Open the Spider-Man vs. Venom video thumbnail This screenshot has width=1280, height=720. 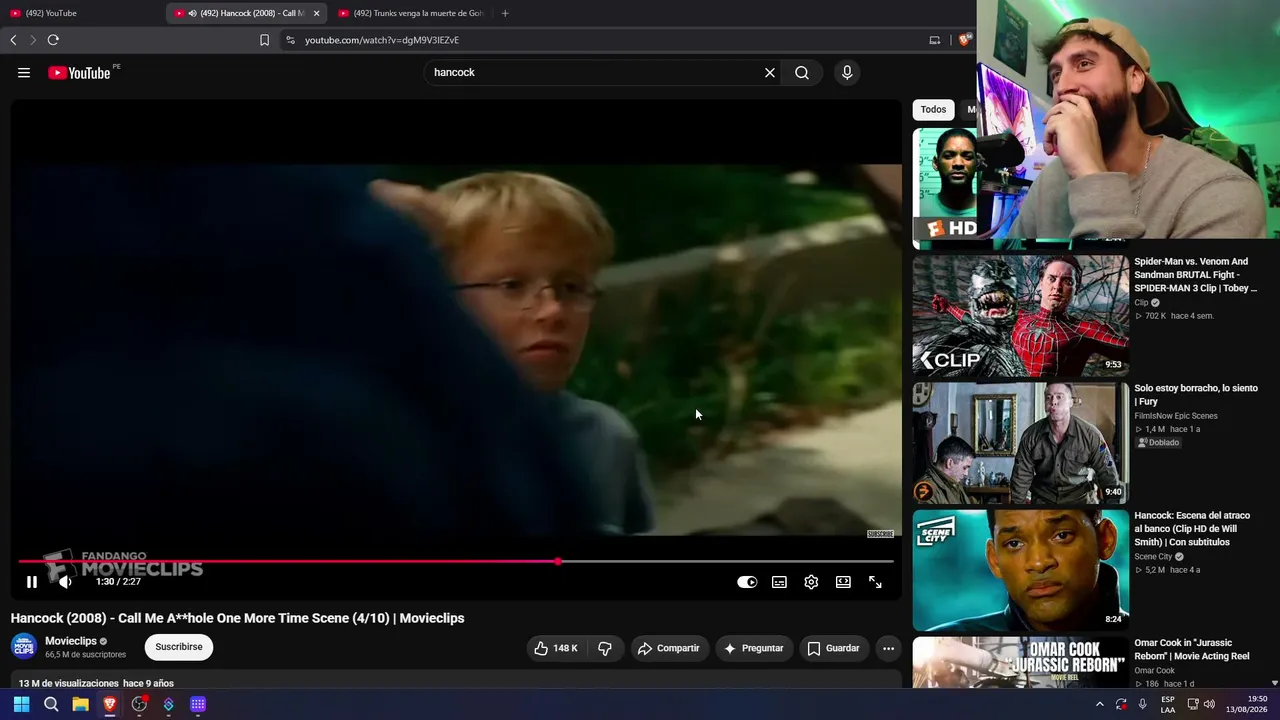click(x=1020, y=316)
